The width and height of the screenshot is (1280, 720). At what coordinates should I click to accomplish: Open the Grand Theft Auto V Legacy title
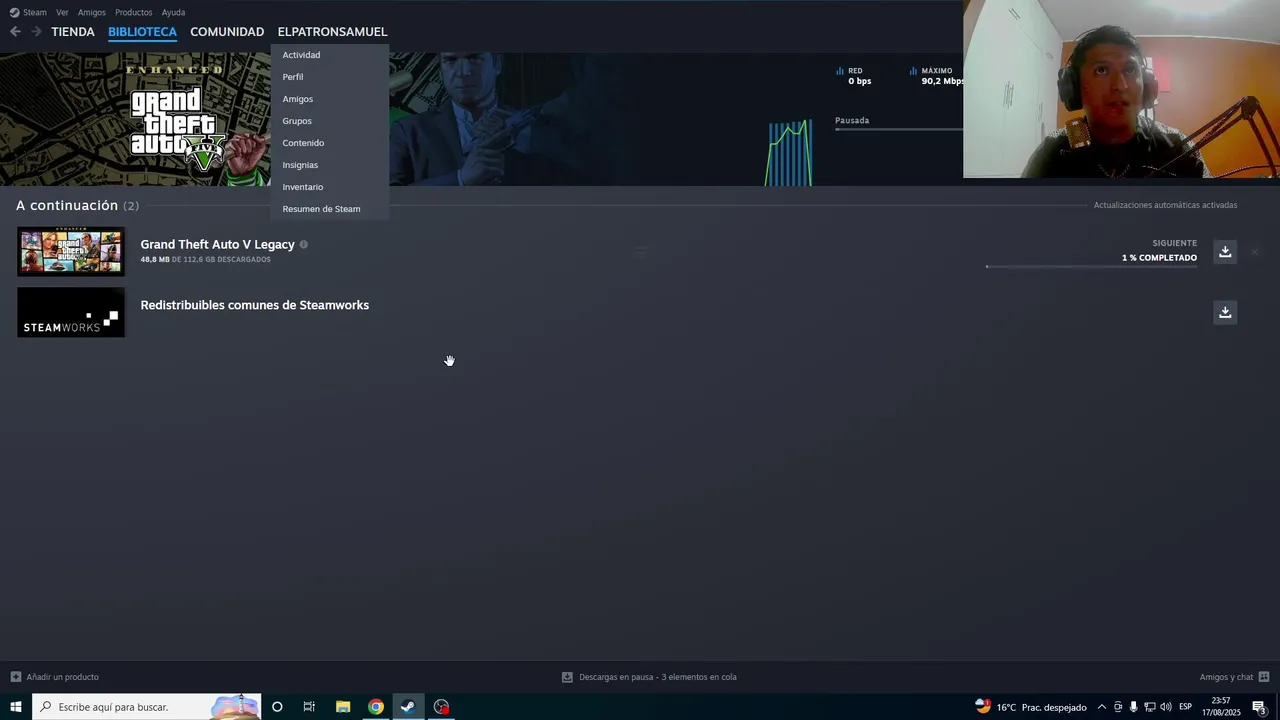click(x=217, y=244)
